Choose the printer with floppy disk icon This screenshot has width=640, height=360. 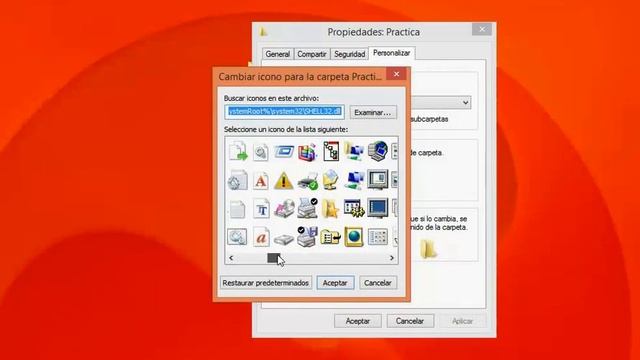(x=307, y=237)
